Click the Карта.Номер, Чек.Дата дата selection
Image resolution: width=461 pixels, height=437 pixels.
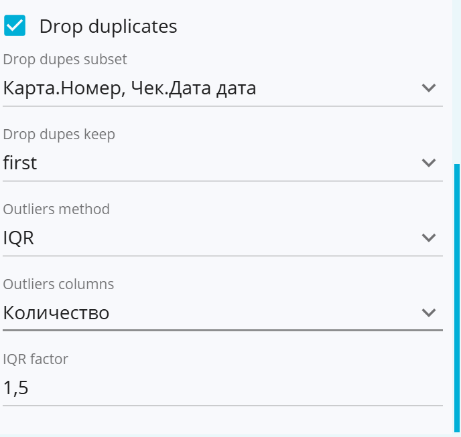pyautogui.click(x=129, y=88)
